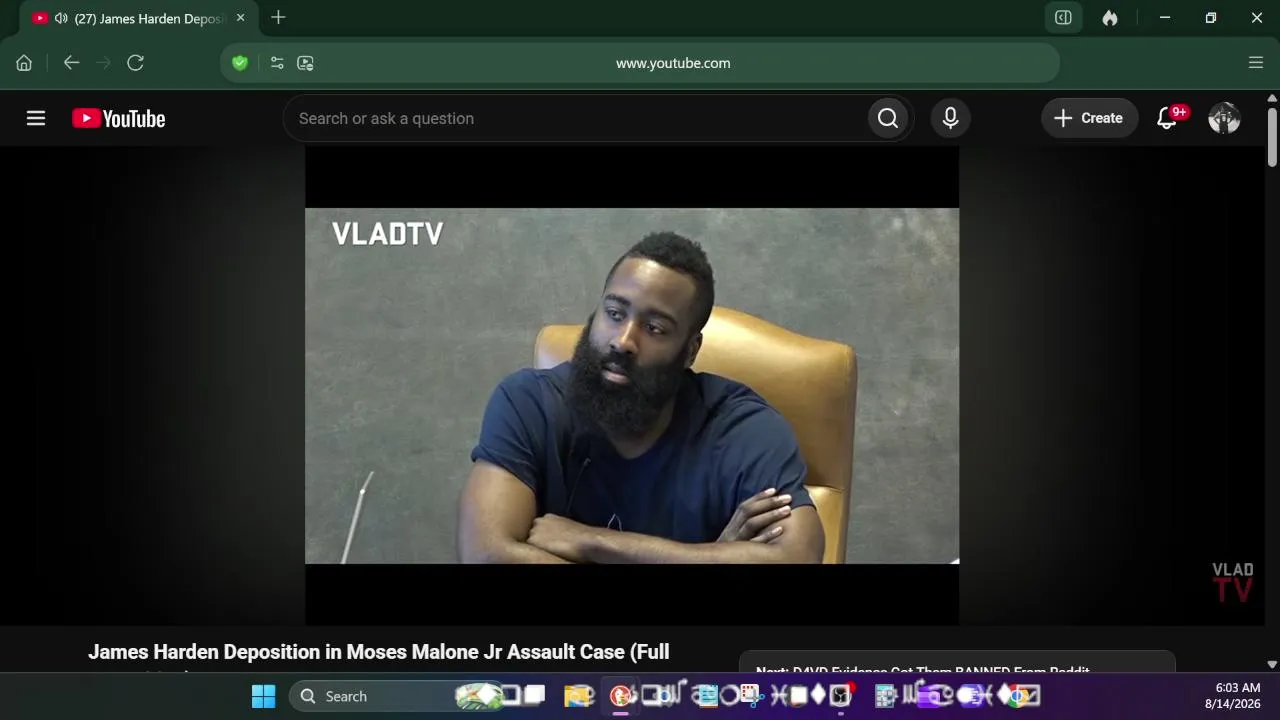Open the browser application menu
Screen dimensions: 1280x720
tap(1256, 63)
